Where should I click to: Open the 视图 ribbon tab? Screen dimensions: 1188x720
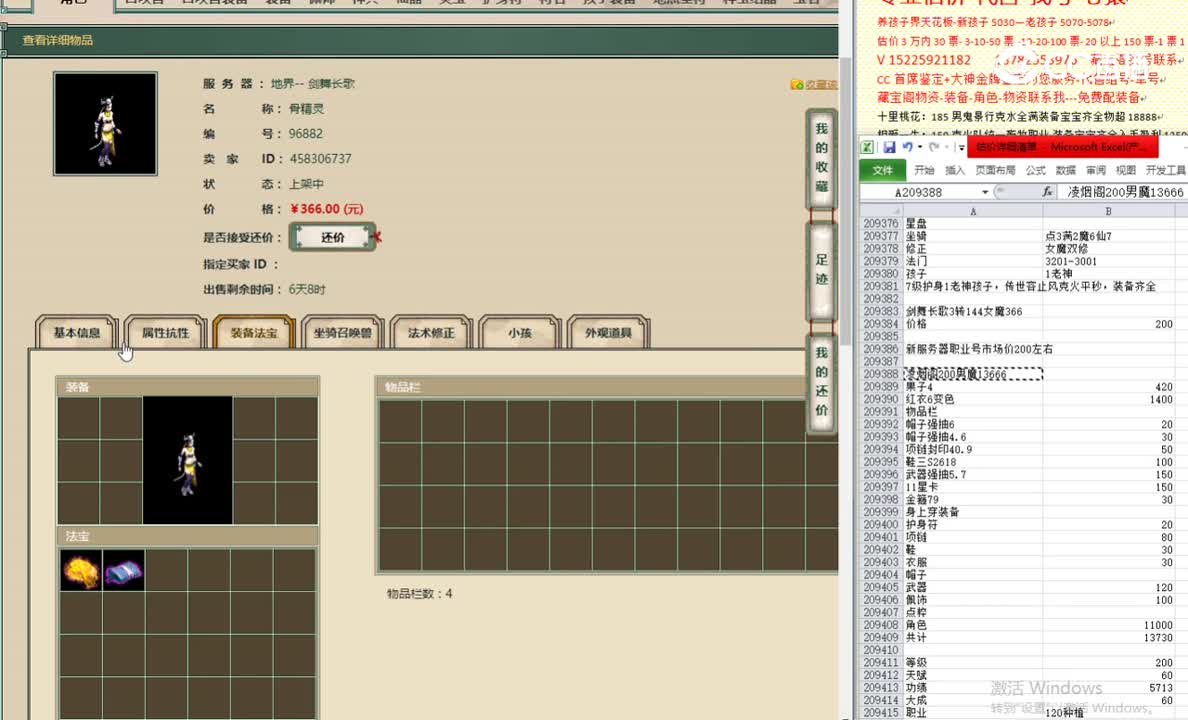pos(1126,170)
